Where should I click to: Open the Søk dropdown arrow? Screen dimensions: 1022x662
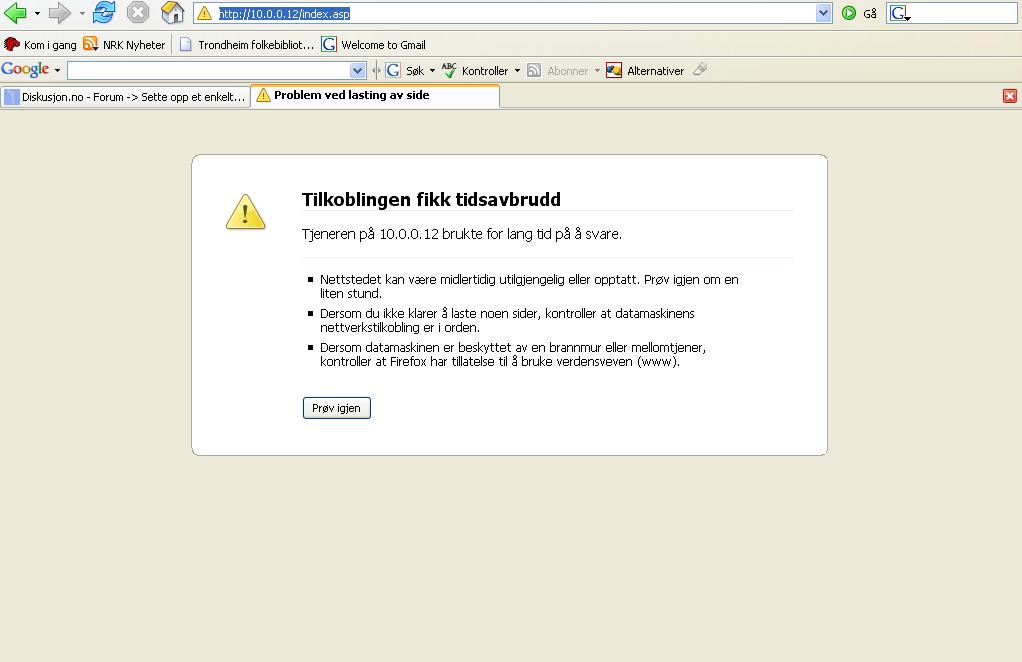(x=432, y=70)
